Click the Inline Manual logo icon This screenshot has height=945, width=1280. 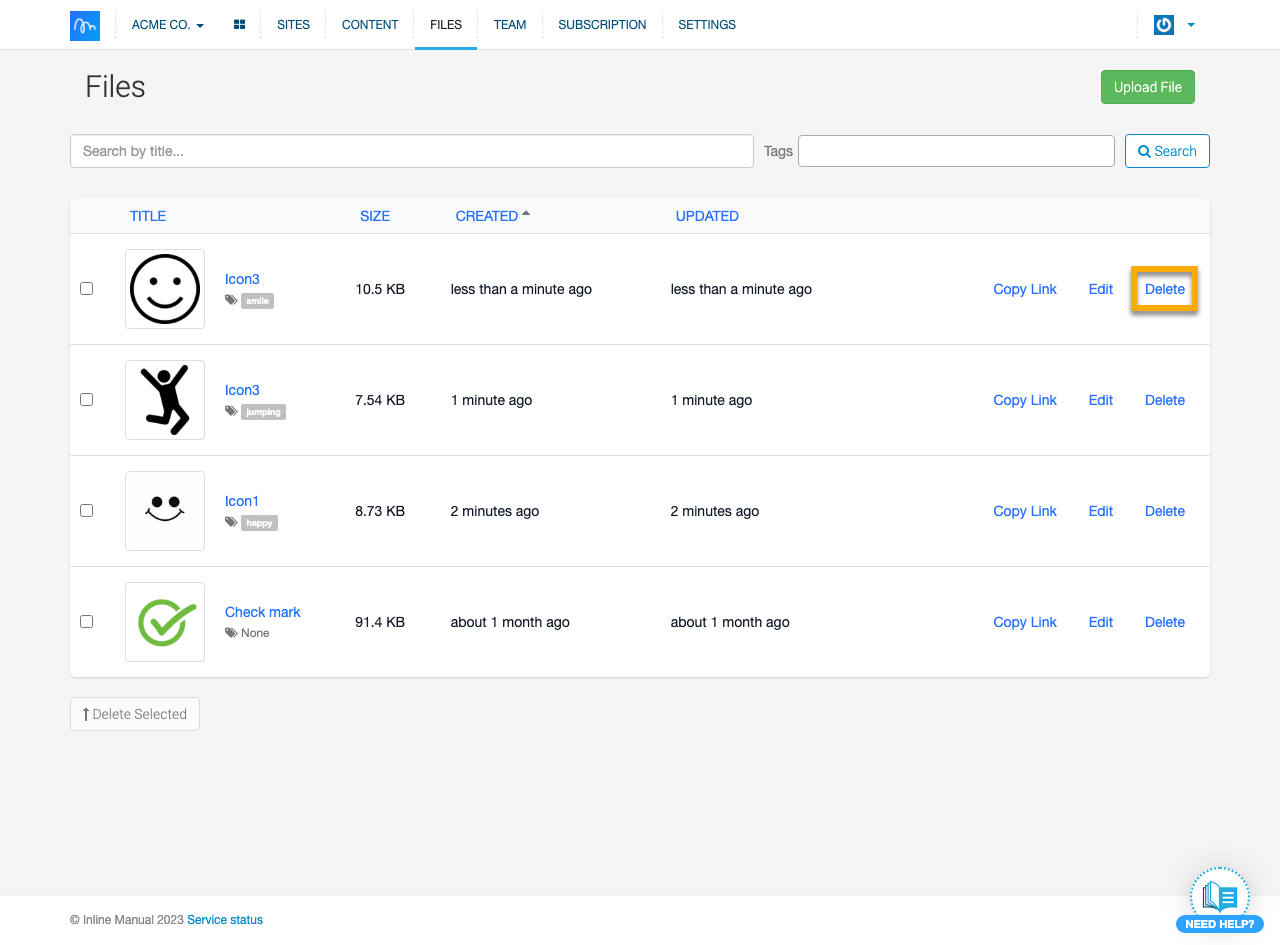(85, 25)
